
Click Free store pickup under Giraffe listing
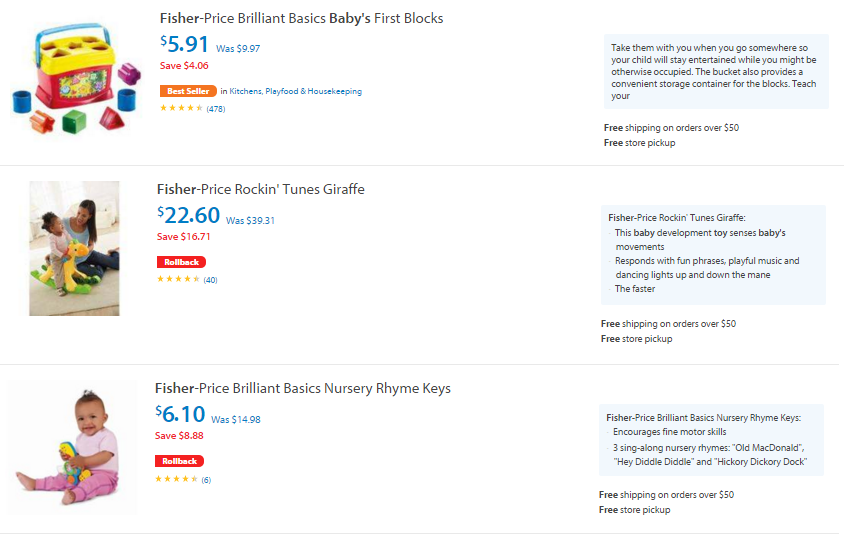click(636, 338)
